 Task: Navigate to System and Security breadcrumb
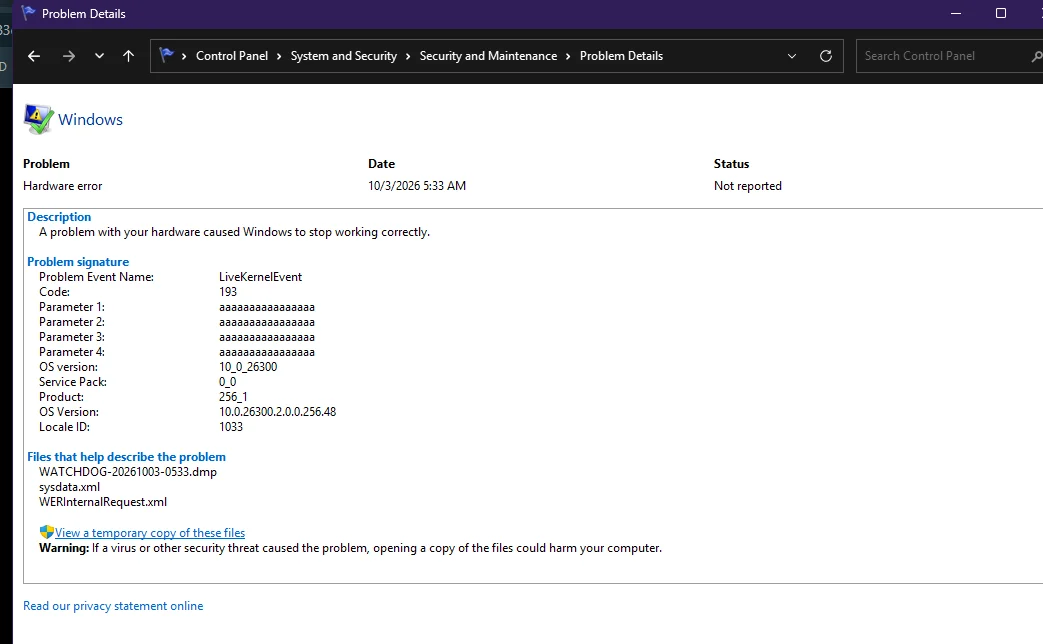343,56
